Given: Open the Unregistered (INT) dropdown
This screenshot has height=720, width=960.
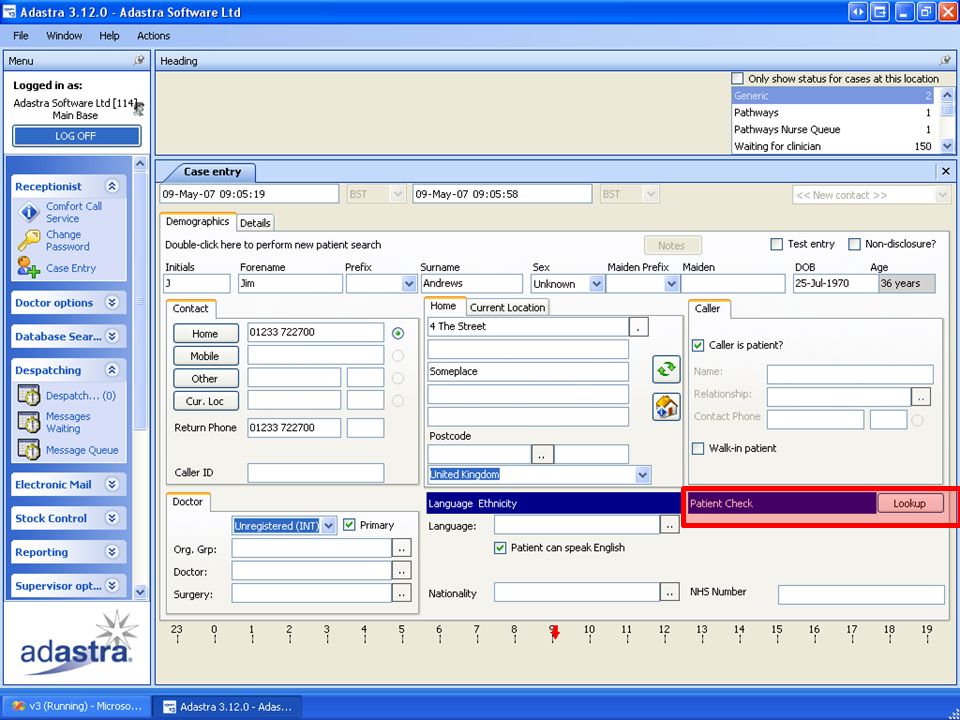Looking at the screenshot, I should [328, 525].
